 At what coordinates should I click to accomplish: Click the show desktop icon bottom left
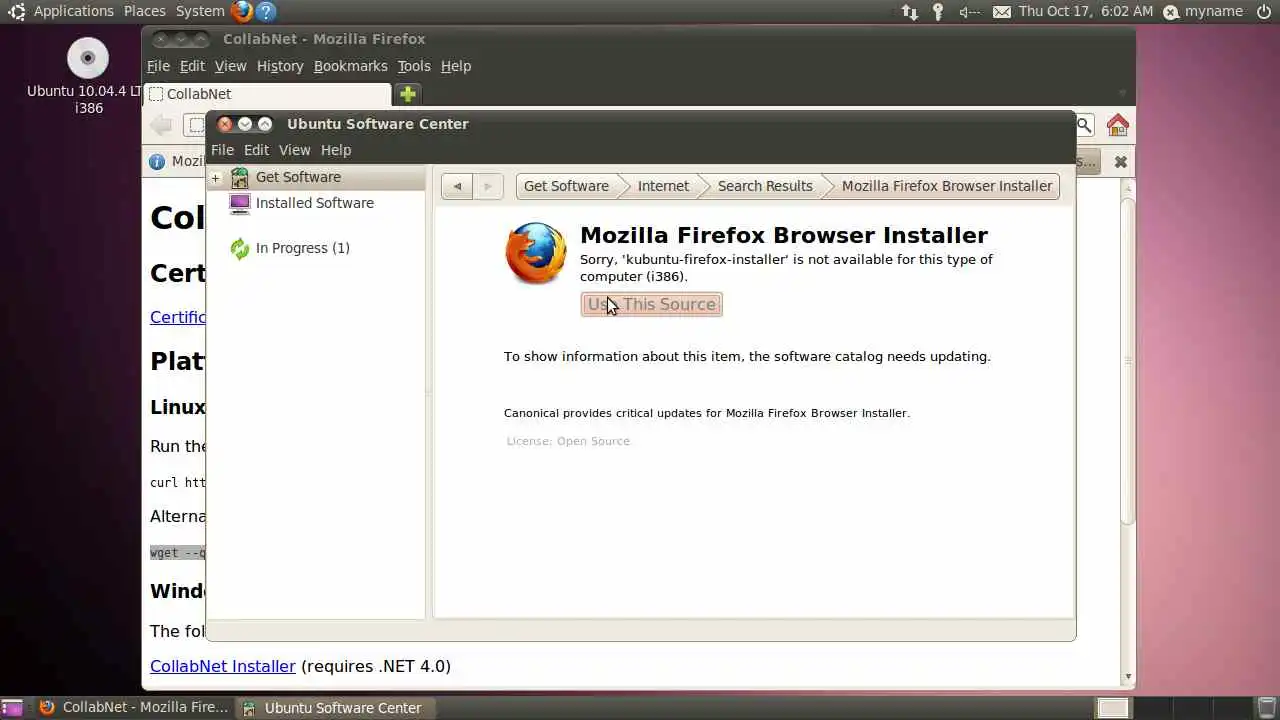(13, 708)
